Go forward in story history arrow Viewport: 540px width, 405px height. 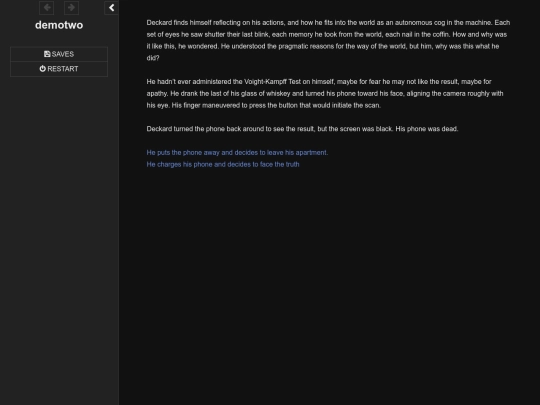(71, 8)
